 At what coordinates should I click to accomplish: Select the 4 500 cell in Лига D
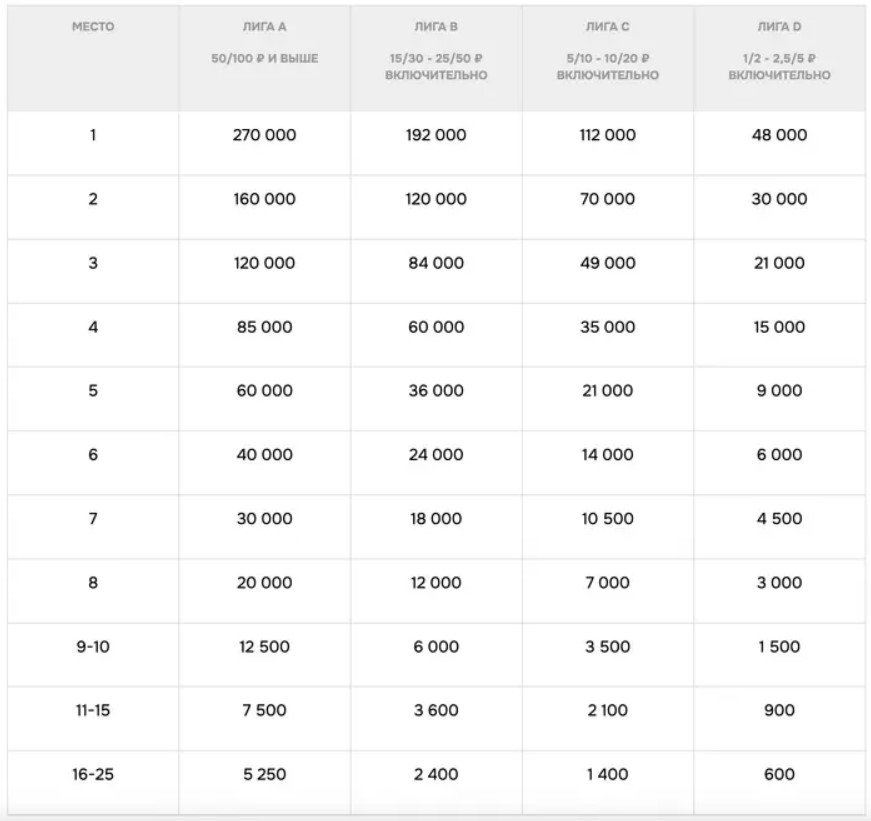click(779, 519)
